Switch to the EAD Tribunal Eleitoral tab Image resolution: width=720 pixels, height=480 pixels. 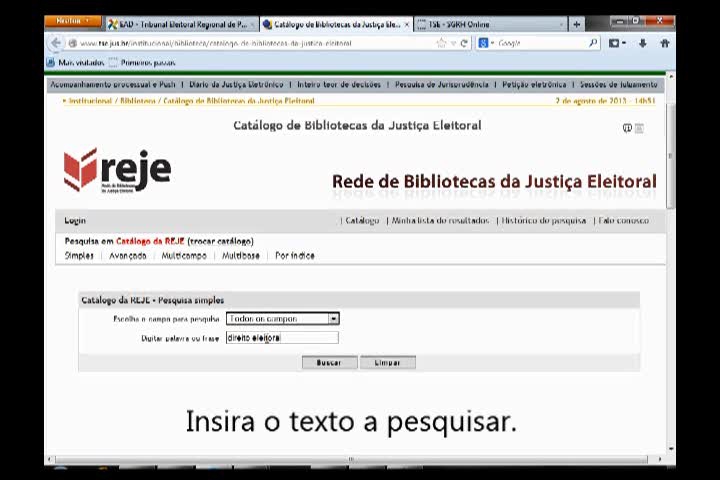[180, 24]
